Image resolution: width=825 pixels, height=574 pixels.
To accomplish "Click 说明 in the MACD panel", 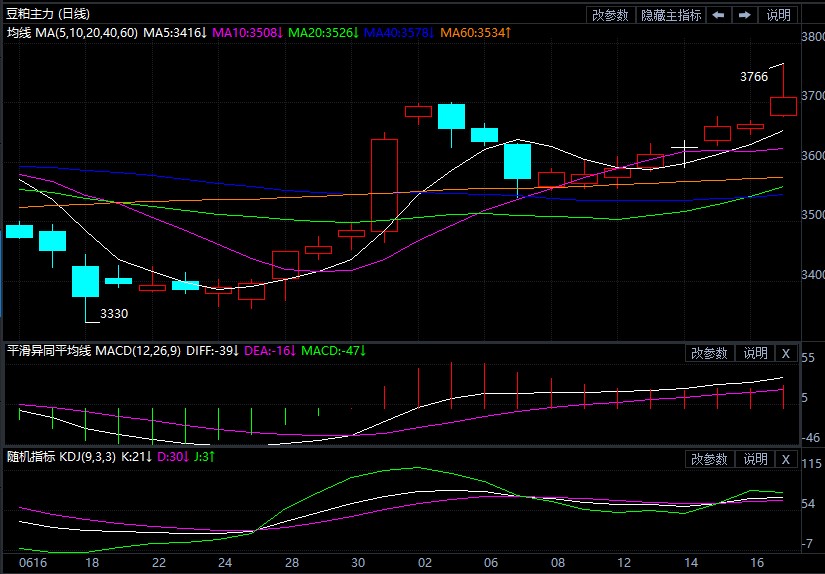I will pyautogui.click(x=754, y=353).
